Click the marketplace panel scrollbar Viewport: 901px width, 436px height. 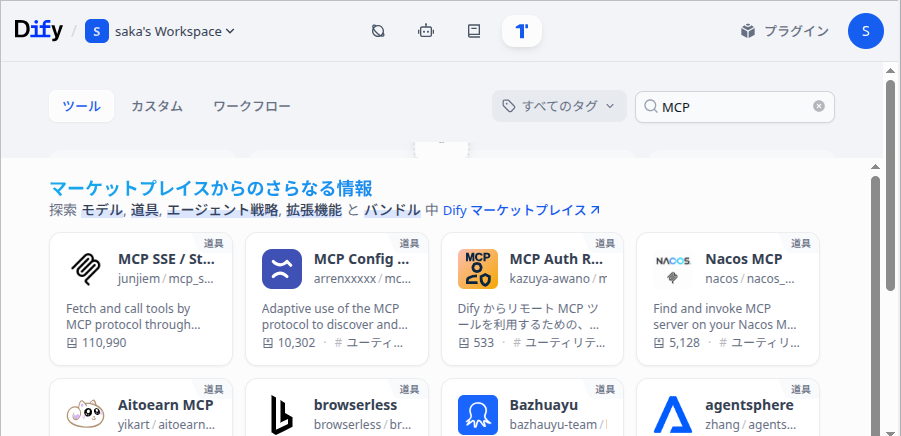[875, 304]
